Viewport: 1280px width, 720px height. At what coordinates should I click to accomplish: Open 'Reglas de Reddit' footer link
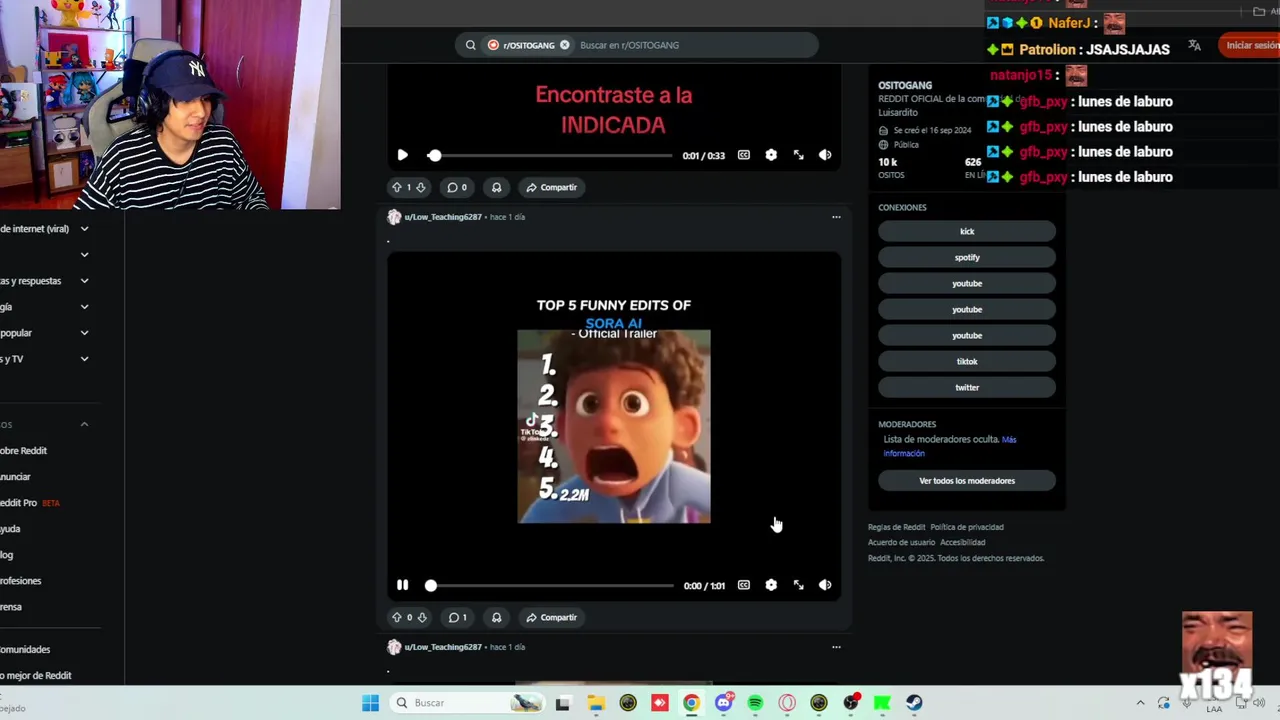(x=897, y=527)
